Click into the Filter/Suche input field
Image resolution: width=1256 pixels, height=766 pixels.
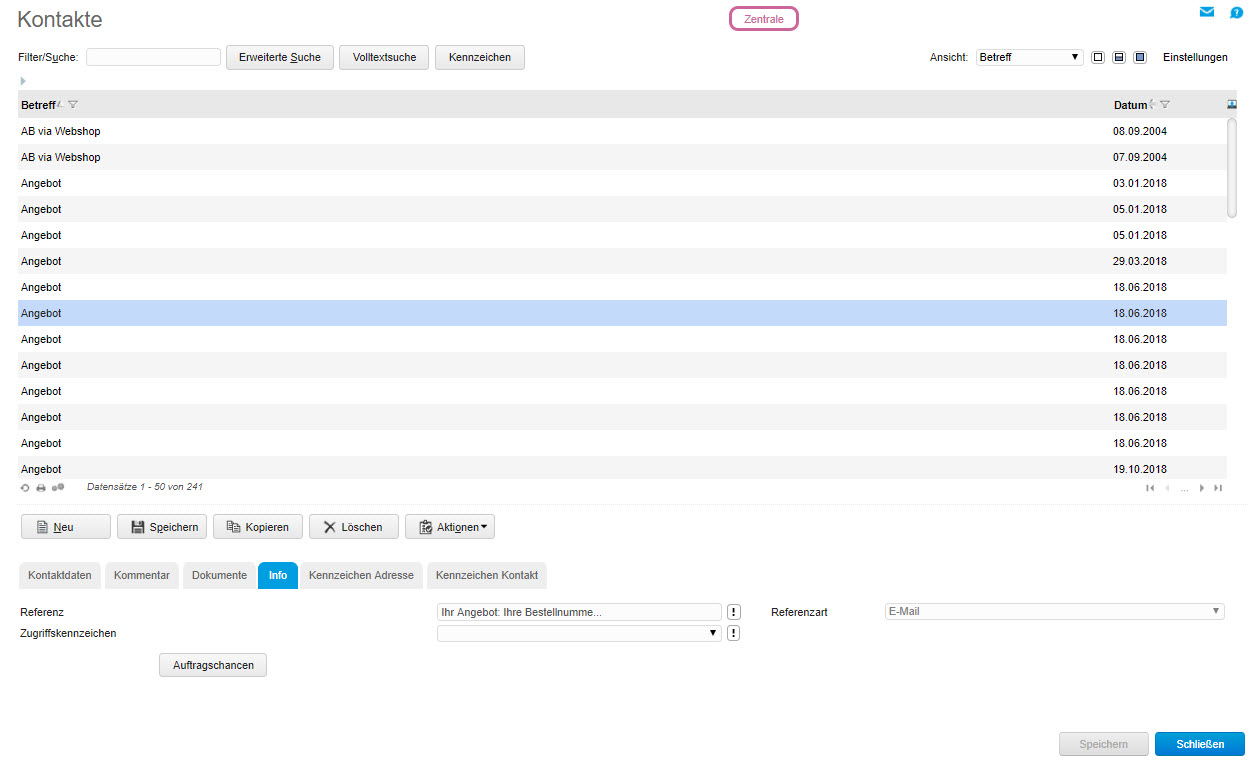pos(153,58)
